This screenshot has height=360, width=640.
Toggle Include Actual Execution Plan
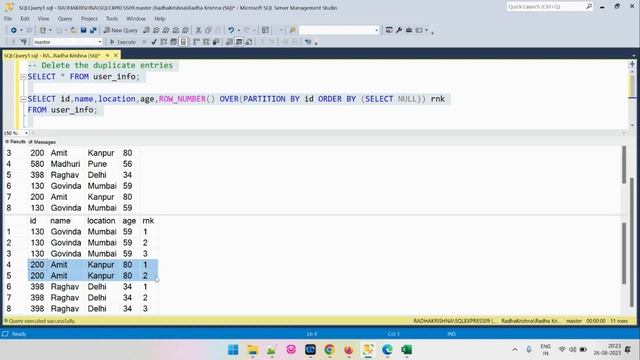point(196,42)
